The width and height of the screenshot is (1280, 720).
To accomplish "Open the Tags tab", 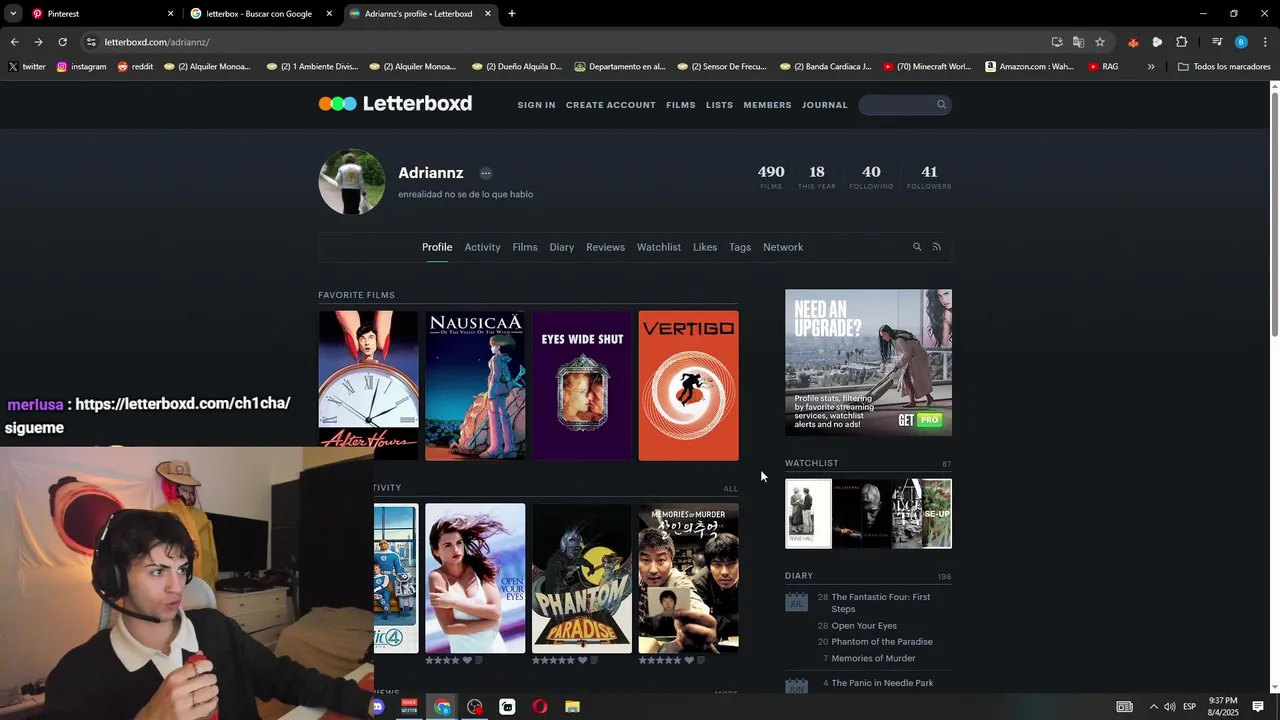I will click(740, 247).
